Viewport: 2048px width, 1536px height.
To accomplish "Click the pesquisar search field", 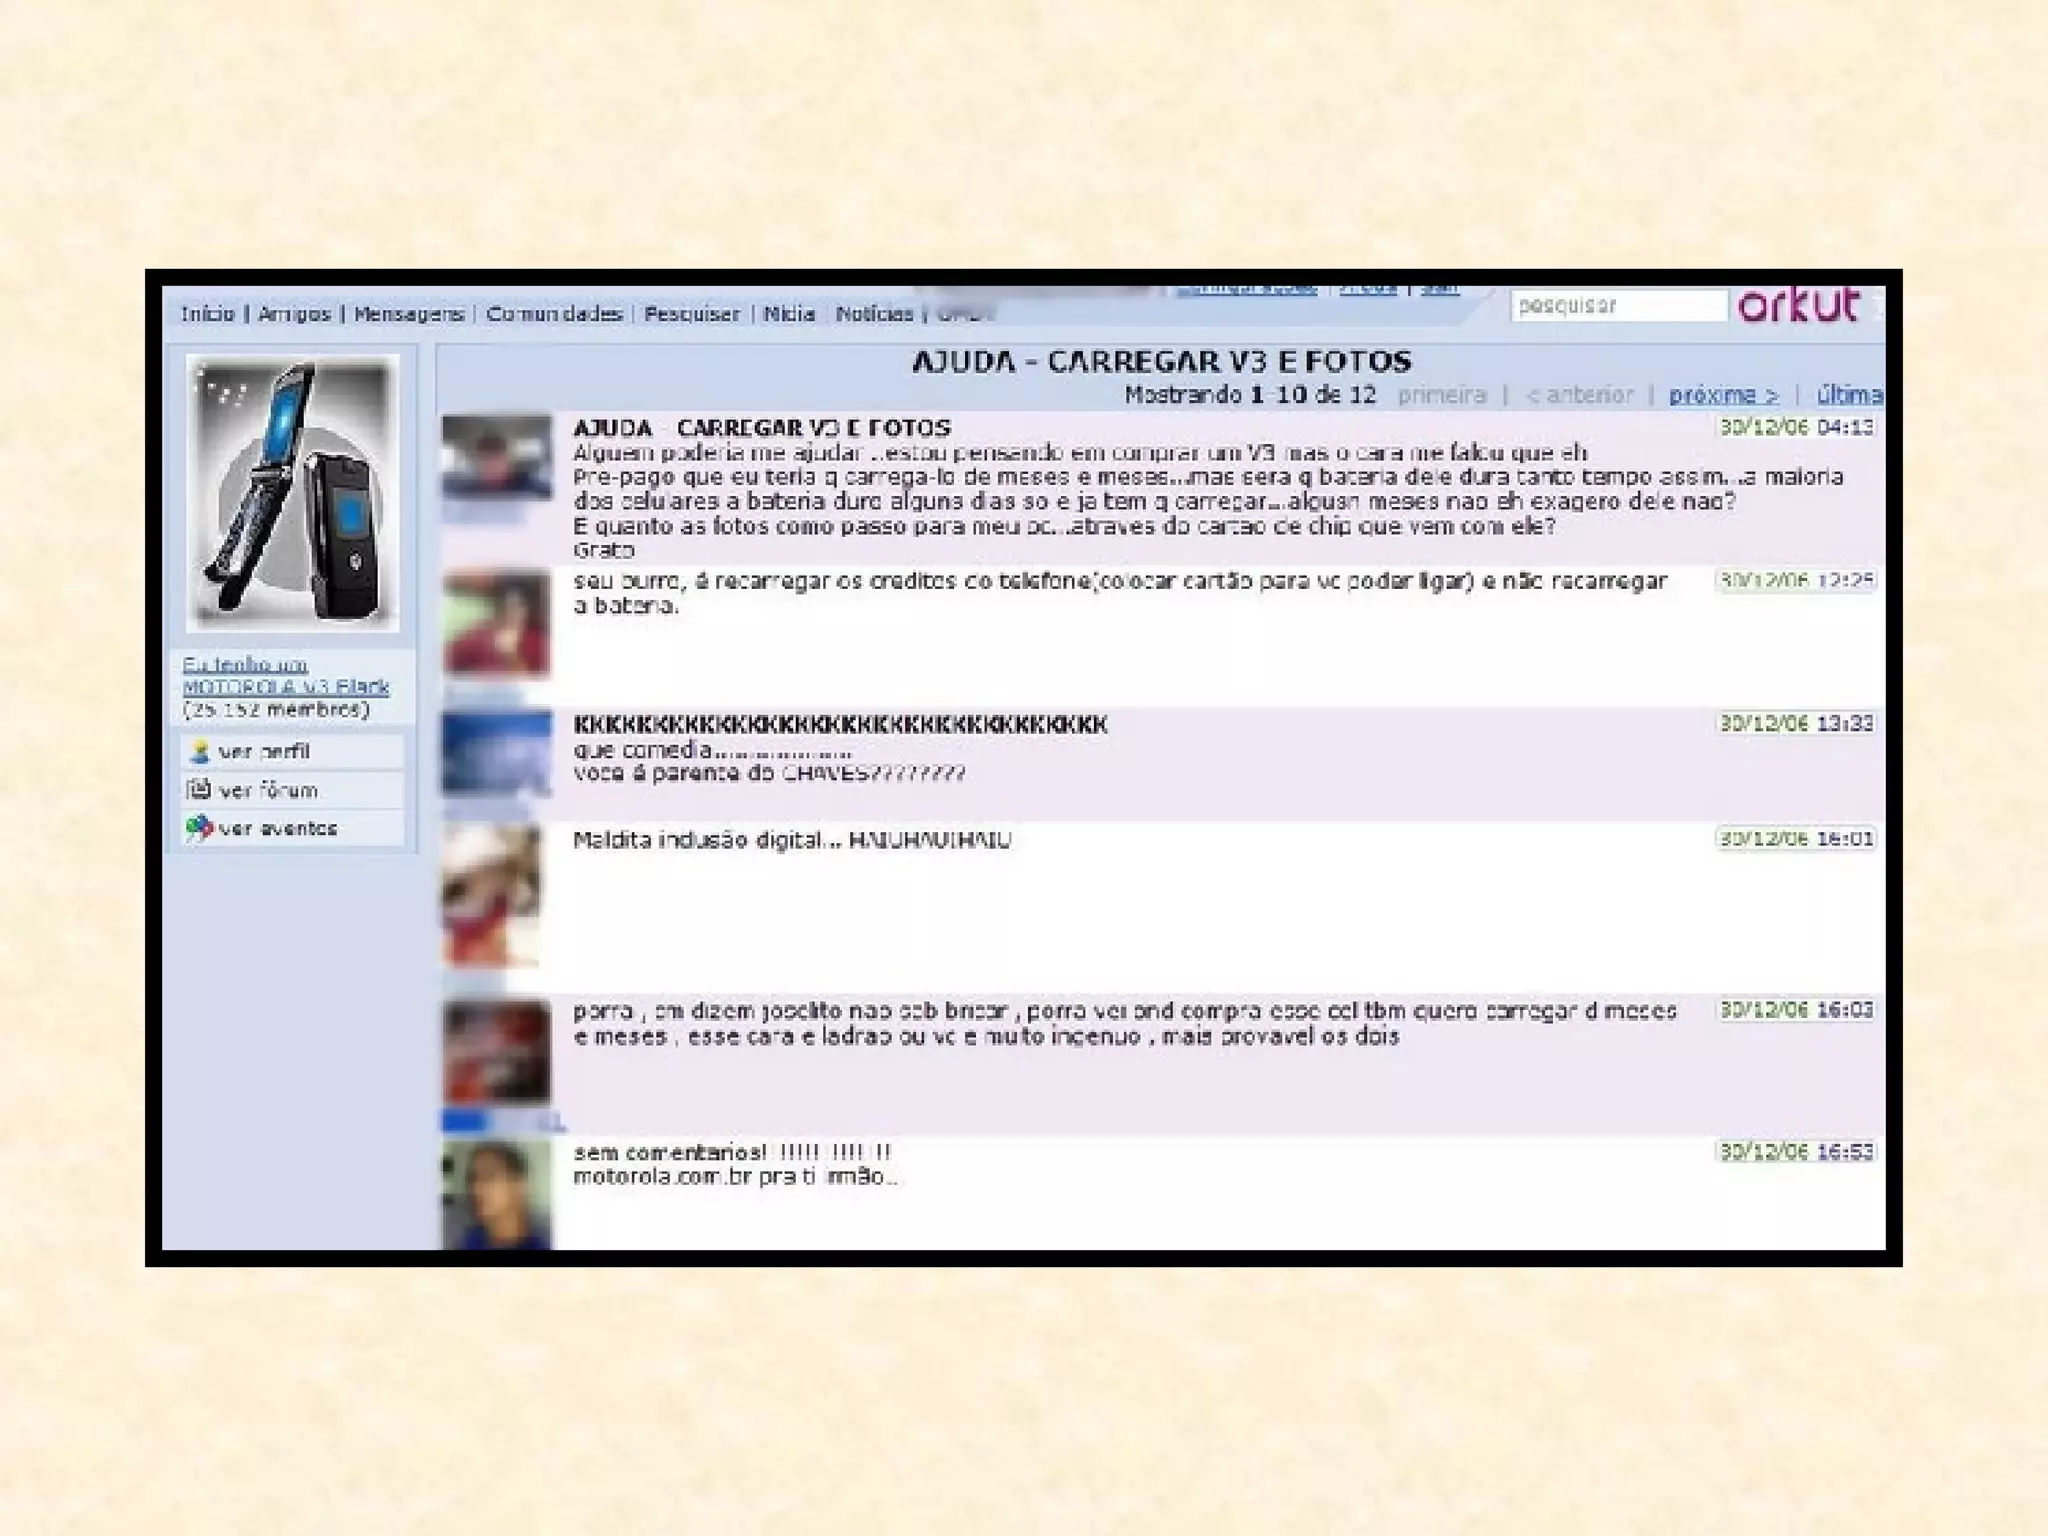I will coord(1618,306).
